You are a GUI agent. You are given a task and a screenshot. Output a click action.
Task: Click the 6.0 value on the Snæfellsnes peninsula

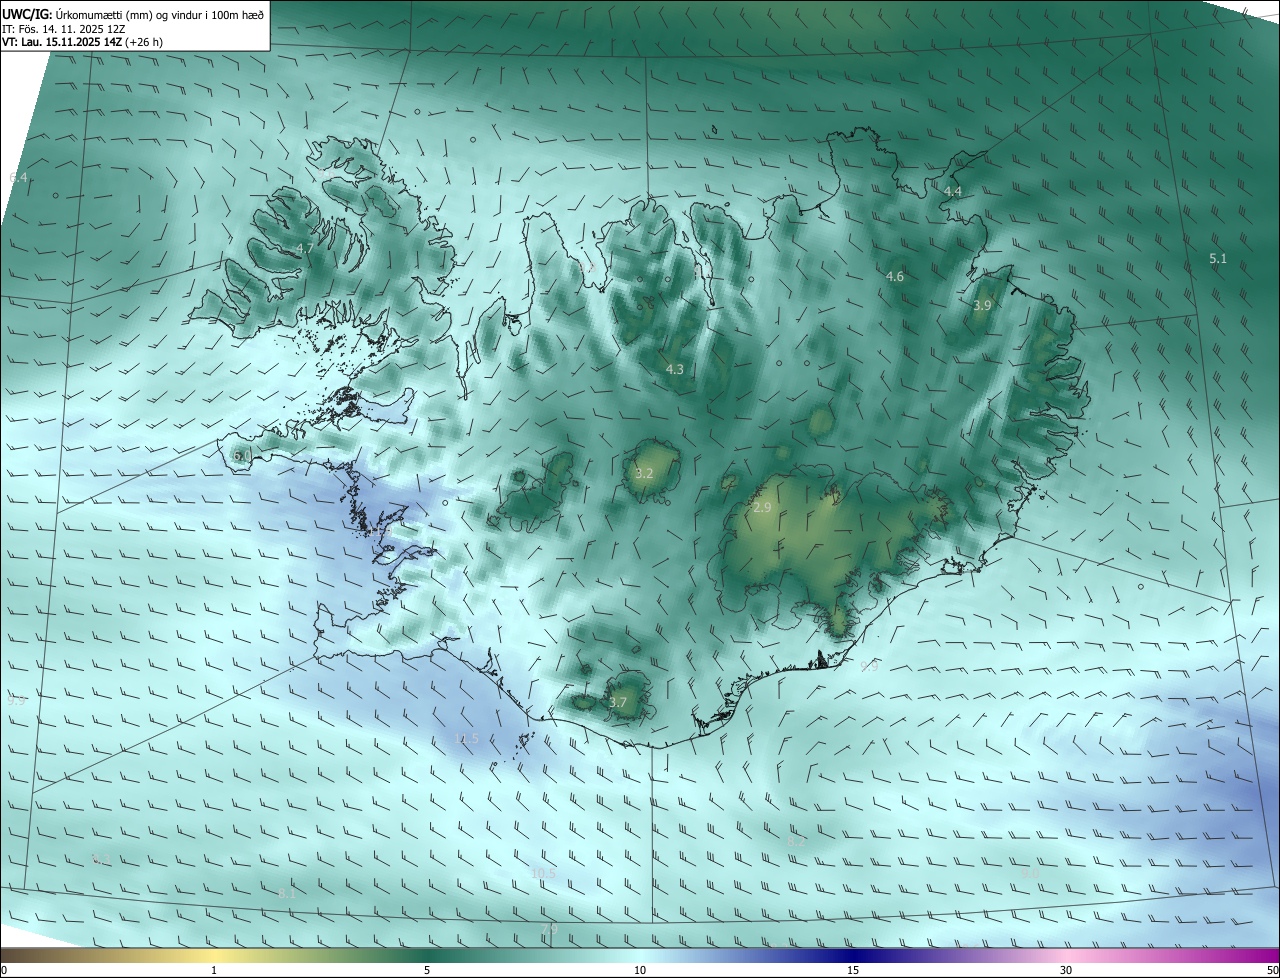(242, 456)
